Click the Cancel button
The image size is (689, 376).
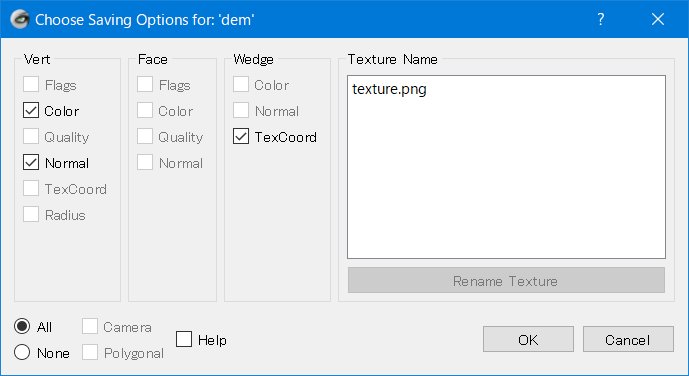click(628, 339)
